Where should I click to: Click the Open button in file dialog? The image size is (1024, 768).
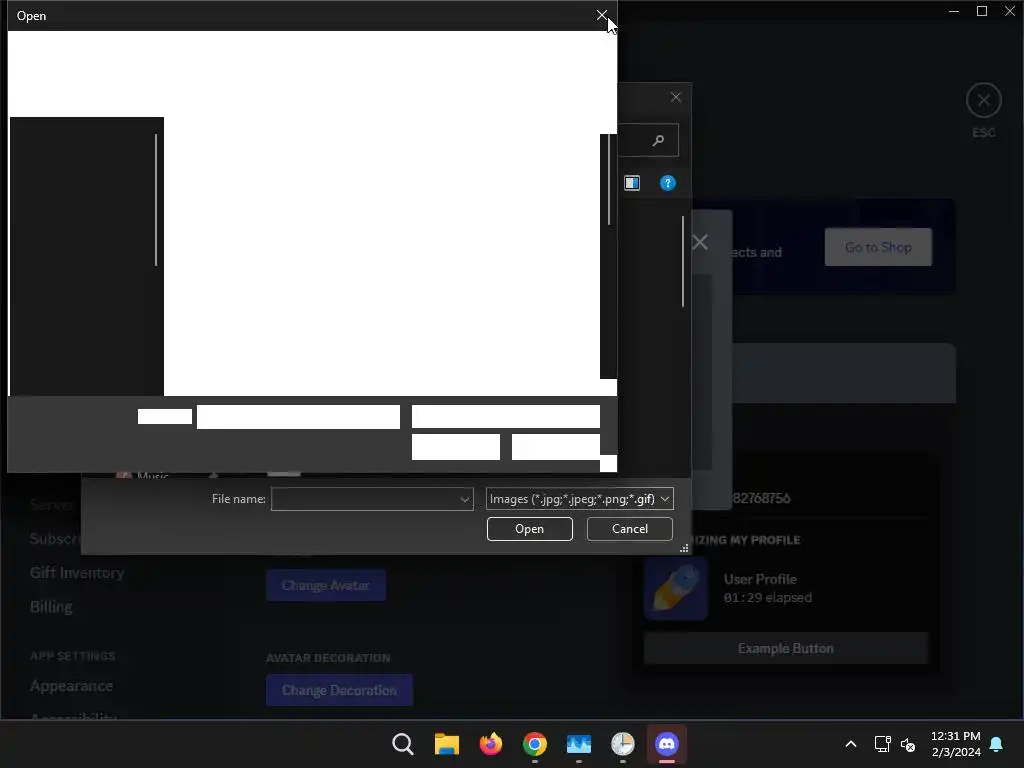point(530,529)
